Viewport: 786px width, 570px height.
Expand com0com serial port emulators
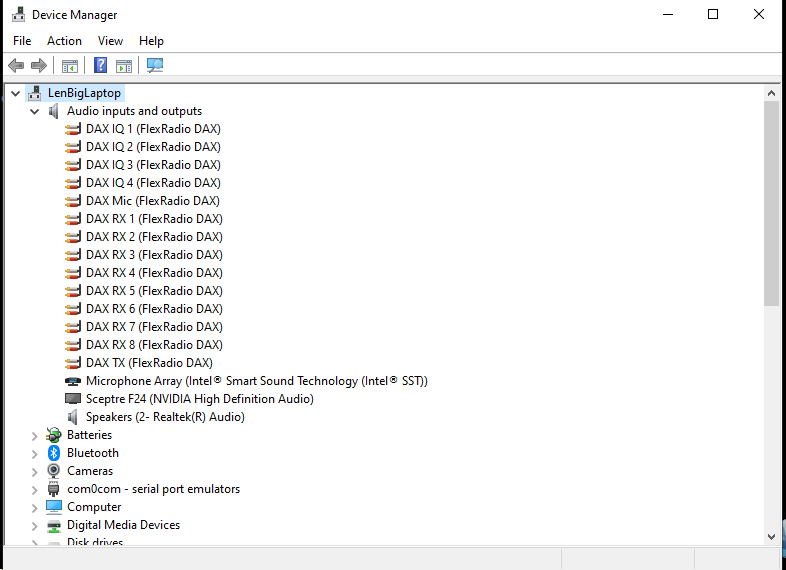(x=35, y=490)
